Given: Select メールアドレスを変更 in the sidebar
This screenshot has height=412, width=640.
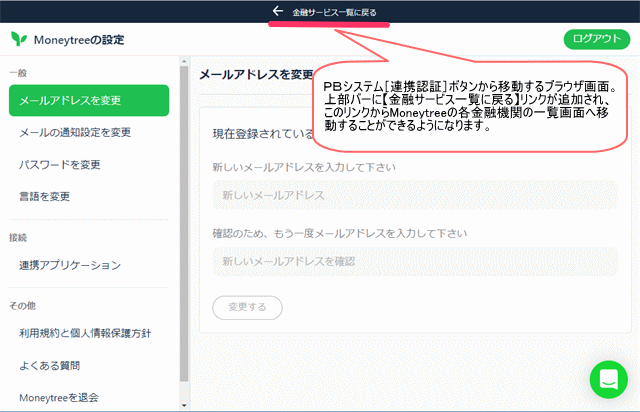Looking at the screenshot, I should coord(89,100).
